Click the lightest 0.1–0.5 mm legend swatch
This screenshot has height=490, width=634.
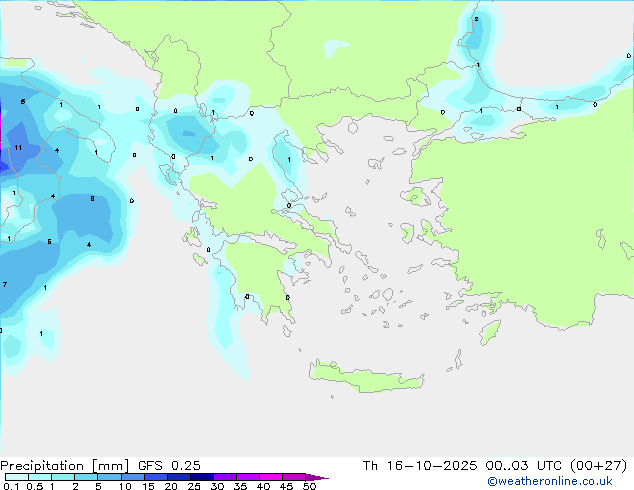tap(17, 477)
